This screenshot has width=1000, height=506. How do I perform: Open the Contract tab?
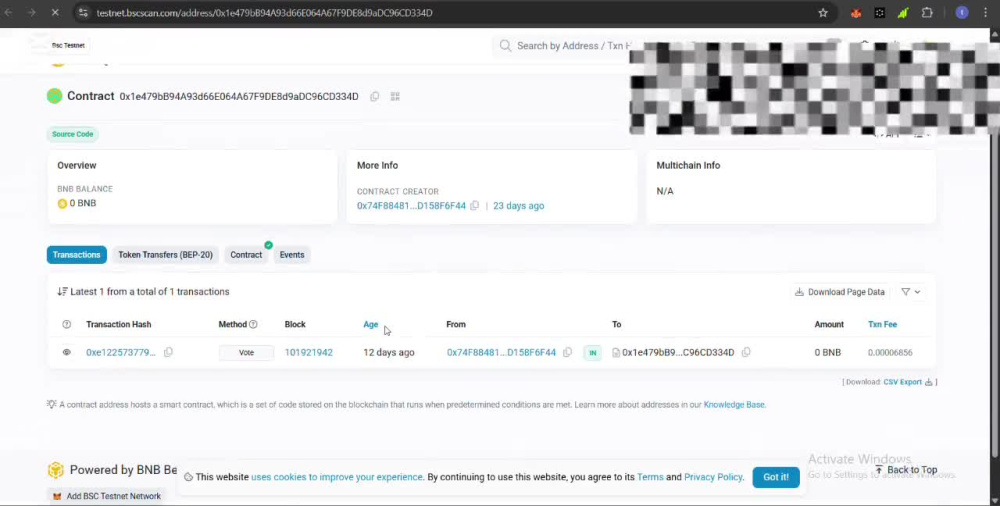(x=246, y=255)
